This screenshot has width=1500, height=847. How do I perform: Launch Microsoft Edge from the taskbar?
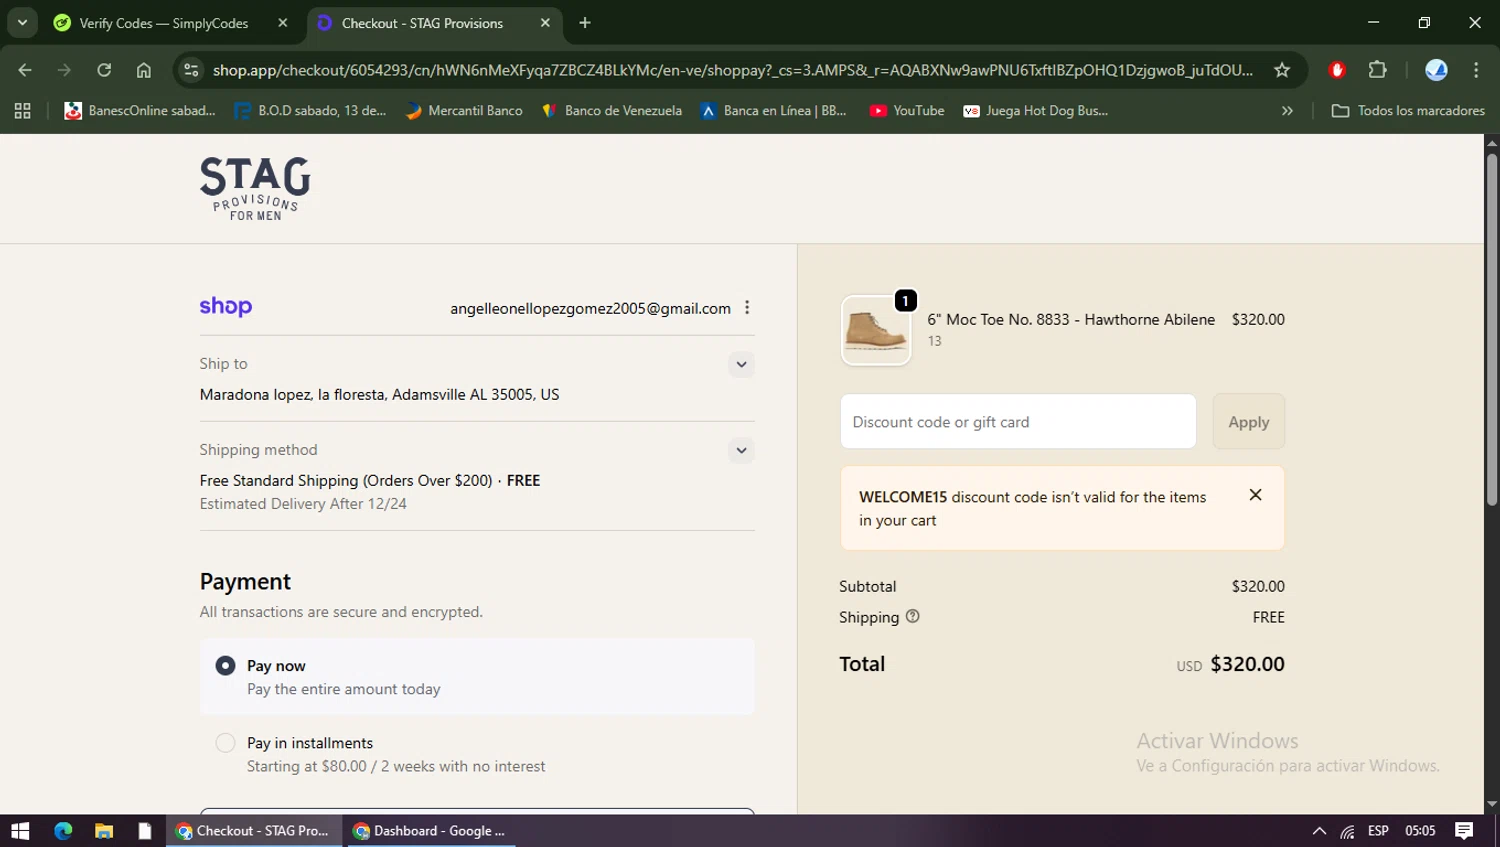[63, 831]
